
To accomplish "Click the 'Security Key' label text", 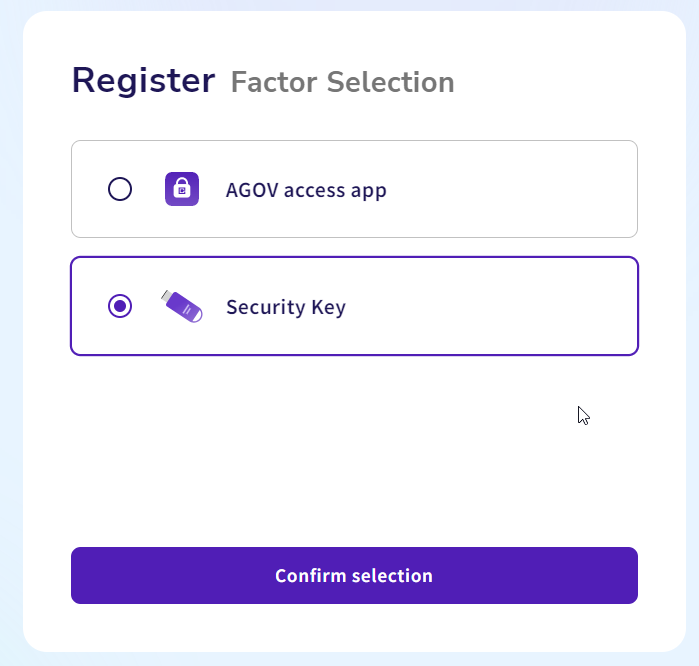I will [286, 307].
